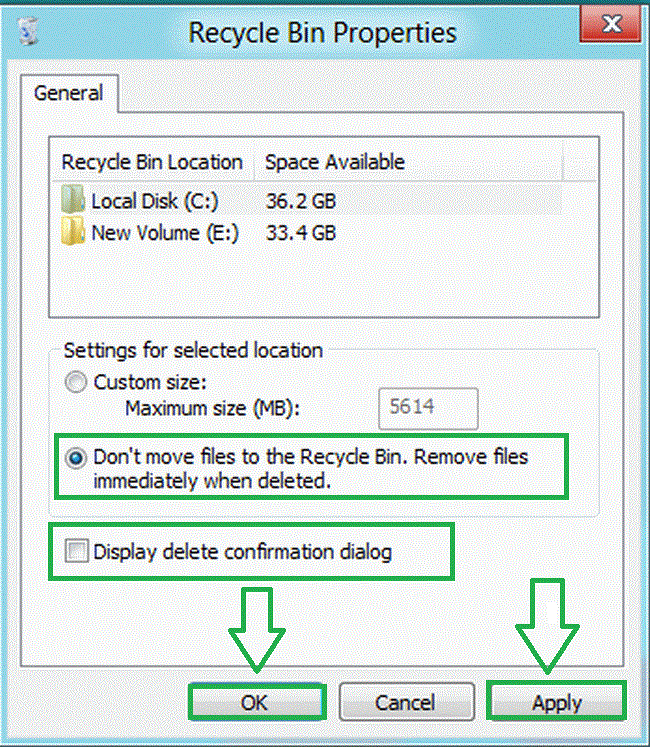
Task: Sort by Space Available column header
Action: (408, 162)
